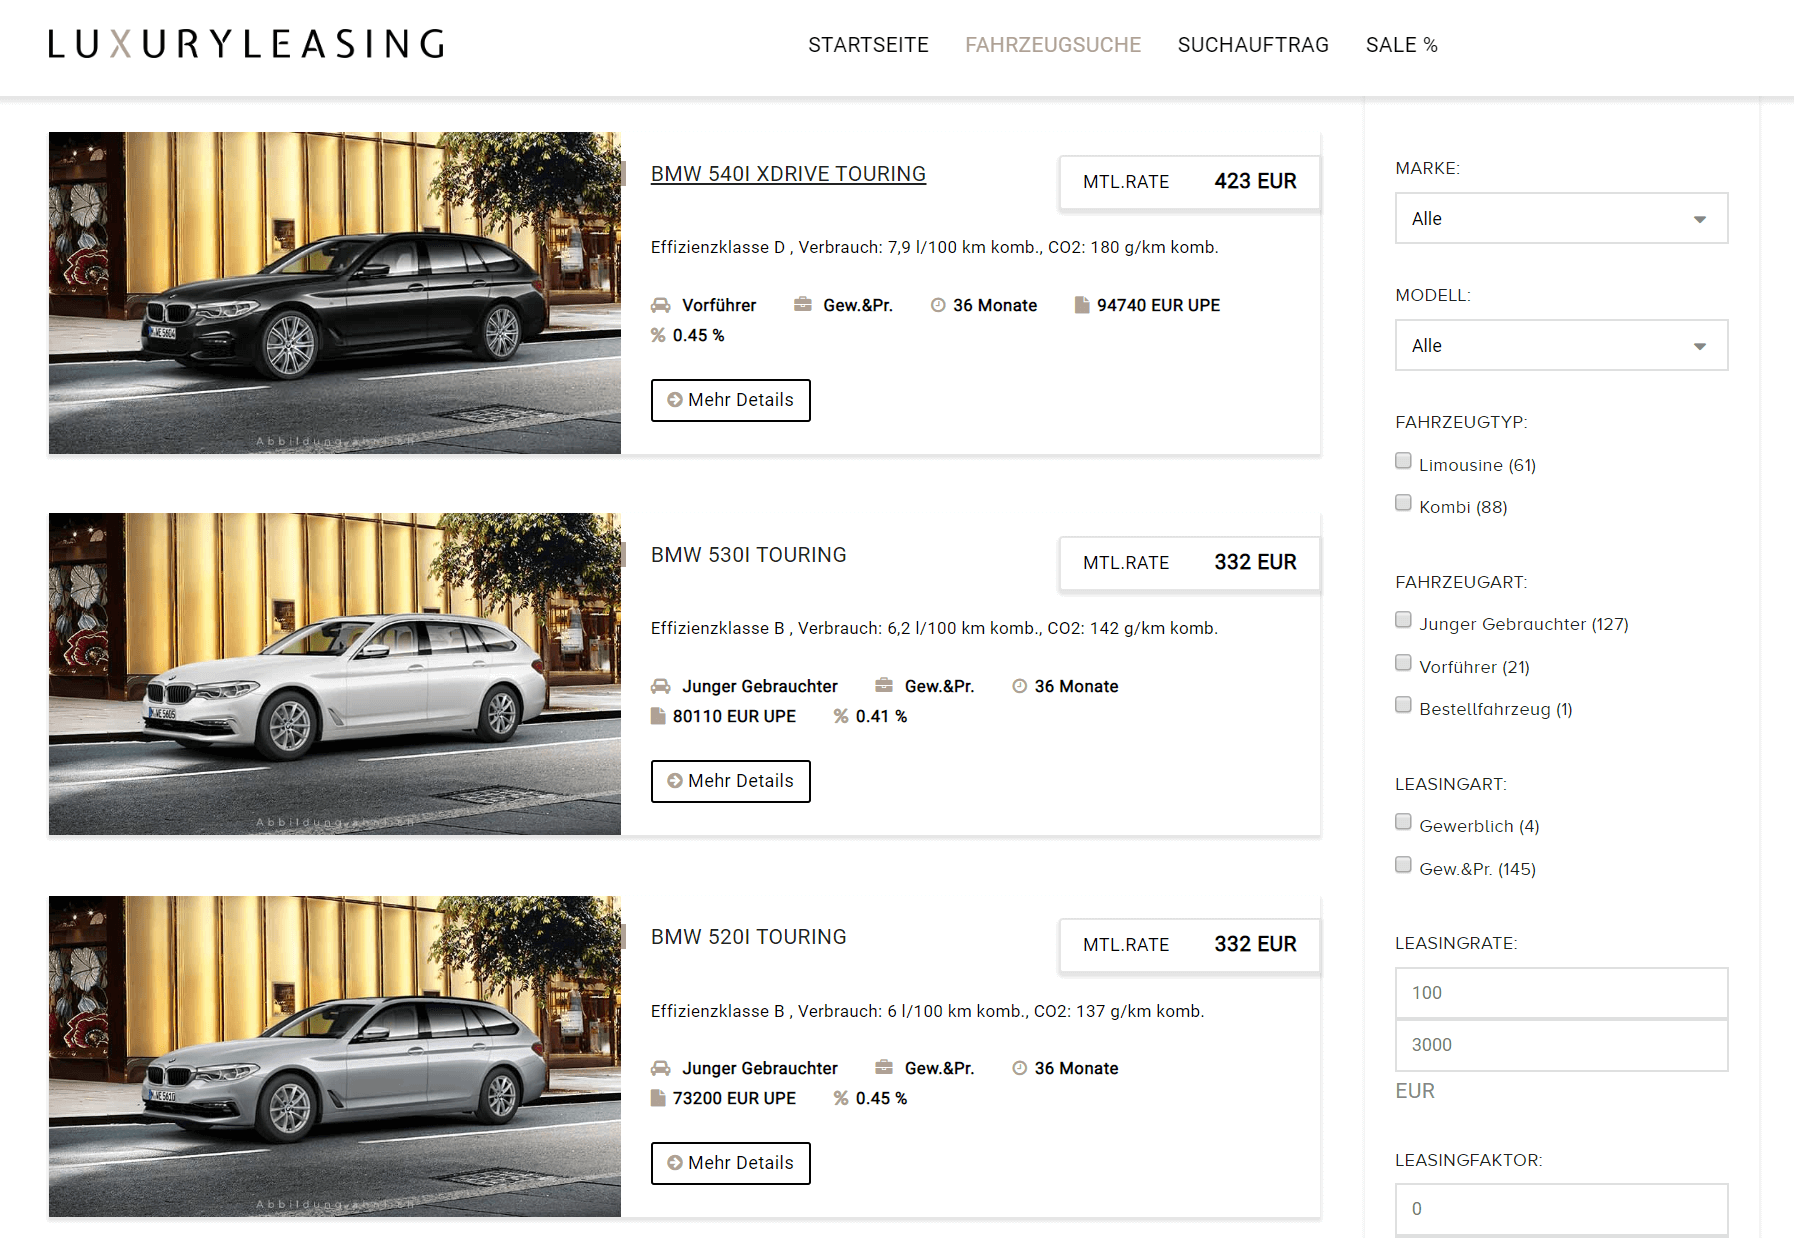1794x1238 pixels.
Task: Click clock icon in BMW 520I row
Action: [1020, 1068]
